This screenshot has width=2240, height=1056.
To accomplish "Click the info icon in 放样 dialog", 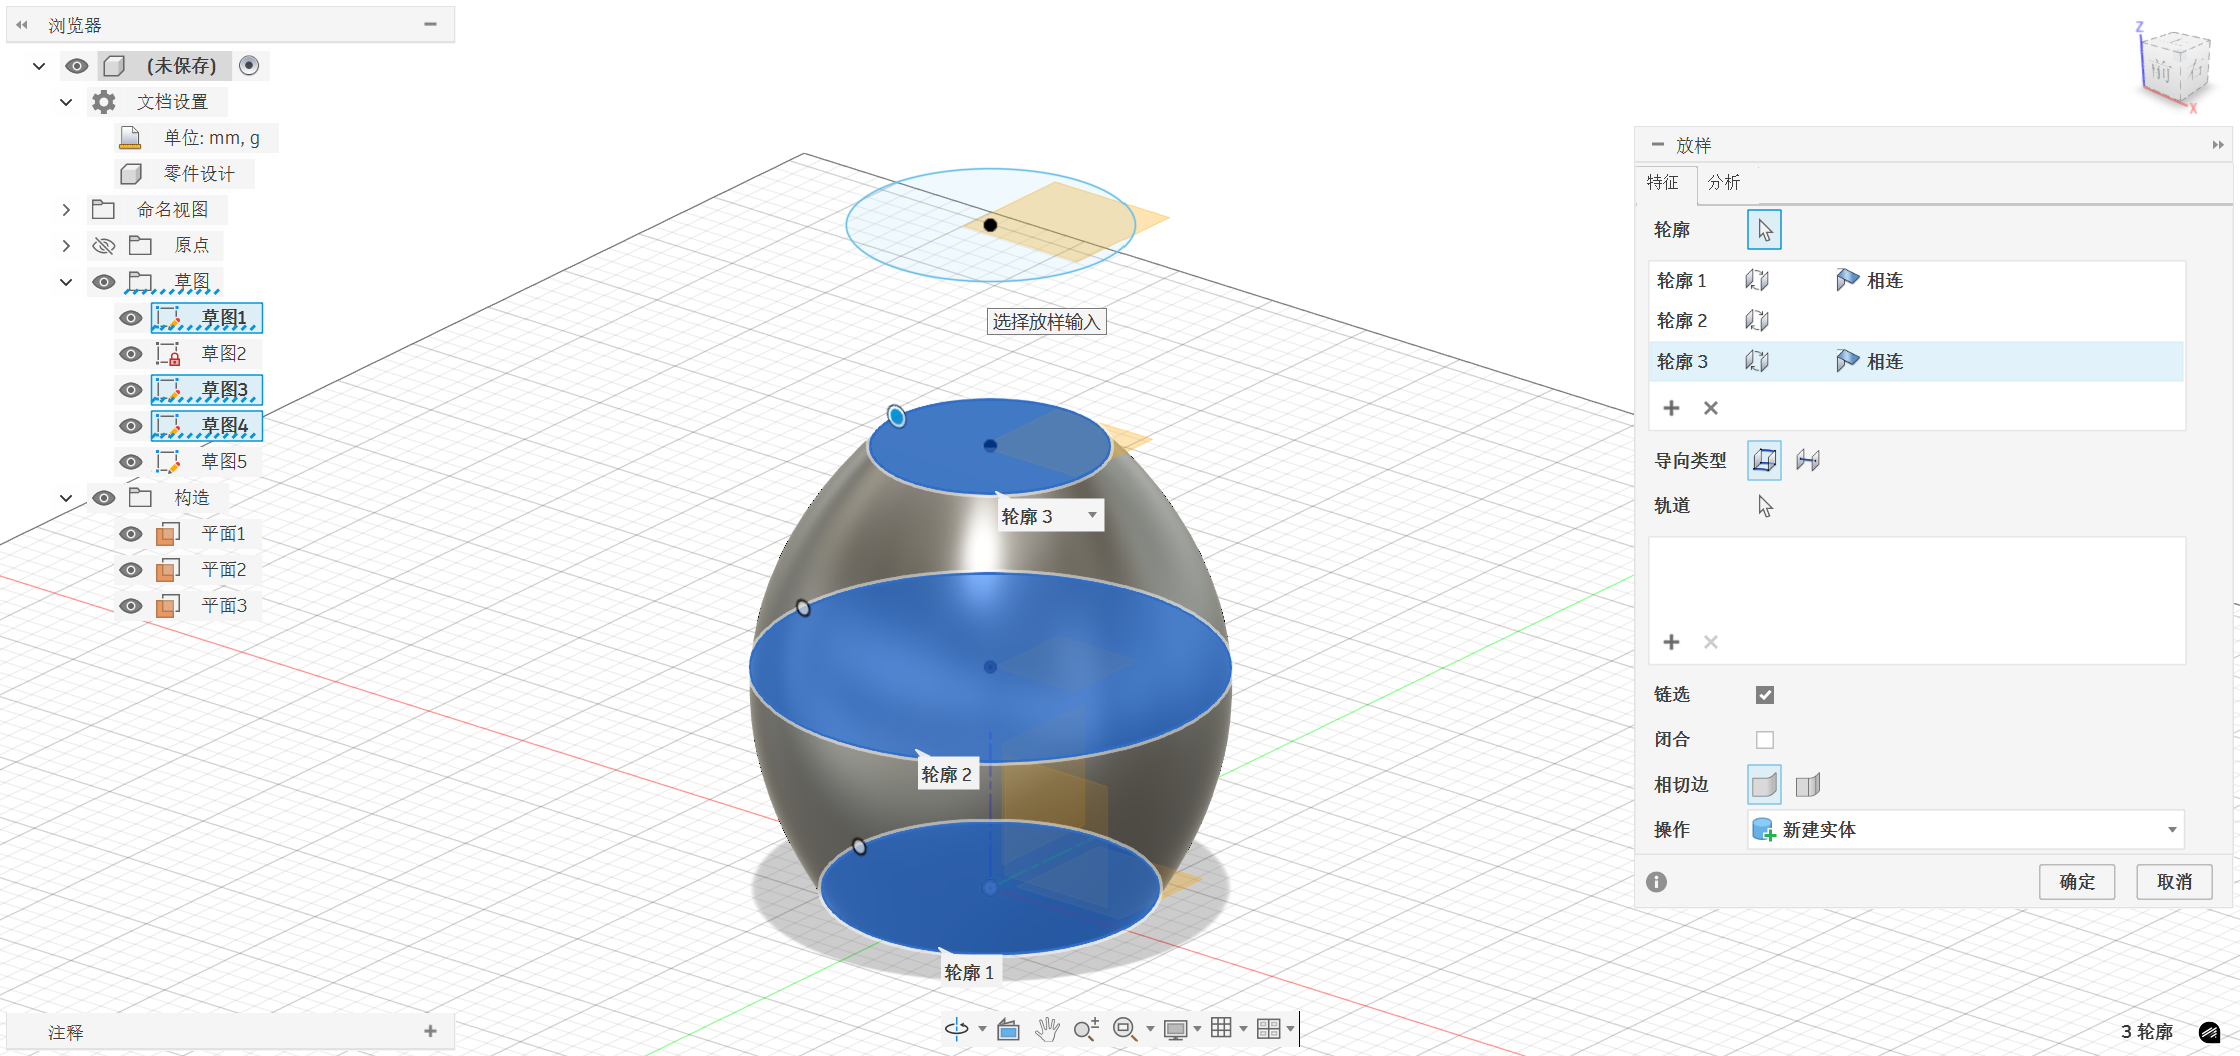I will tap(1657, 882).
